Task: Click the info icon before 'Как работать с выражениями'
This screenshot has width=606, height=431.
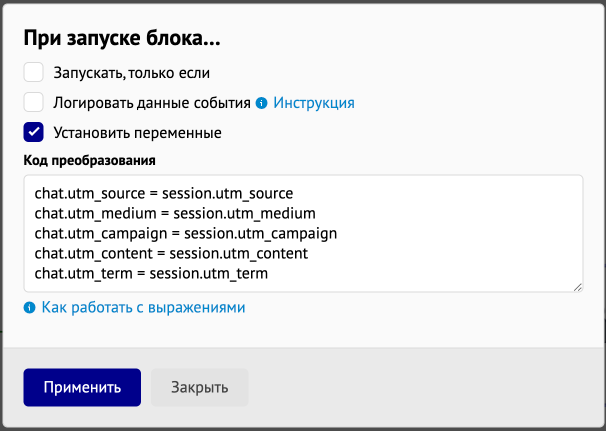Action: (x=29, y=308)
